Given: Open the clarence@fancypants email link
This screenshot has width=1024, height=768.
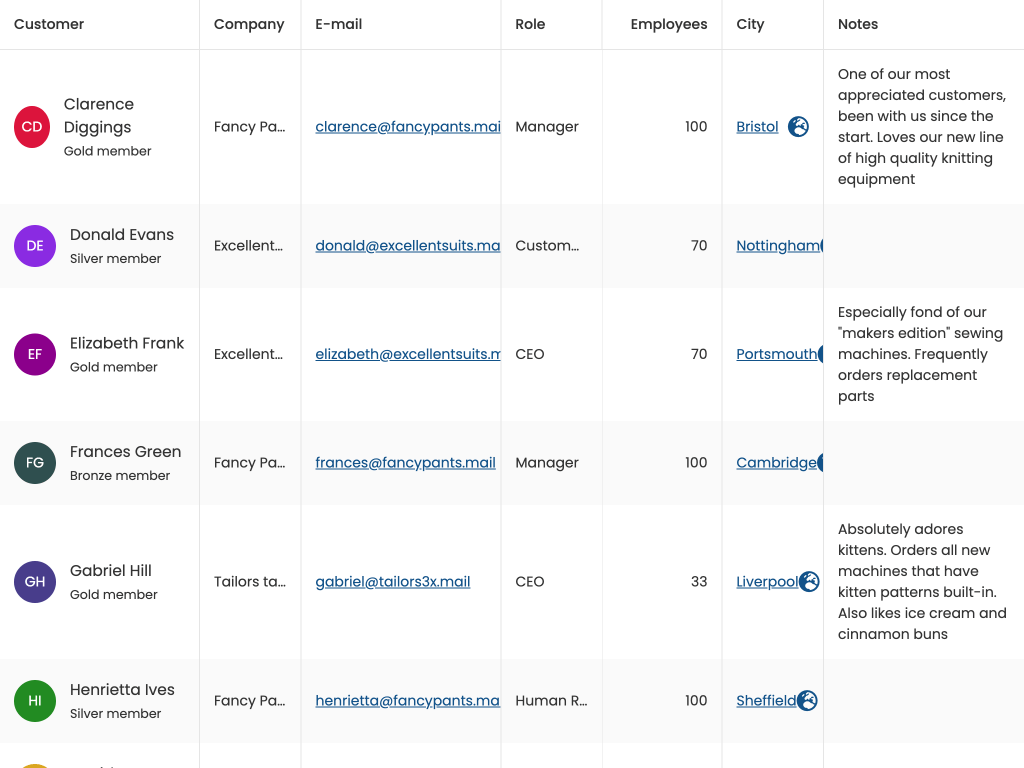Looking at the screenshot, I should point(407,127).
